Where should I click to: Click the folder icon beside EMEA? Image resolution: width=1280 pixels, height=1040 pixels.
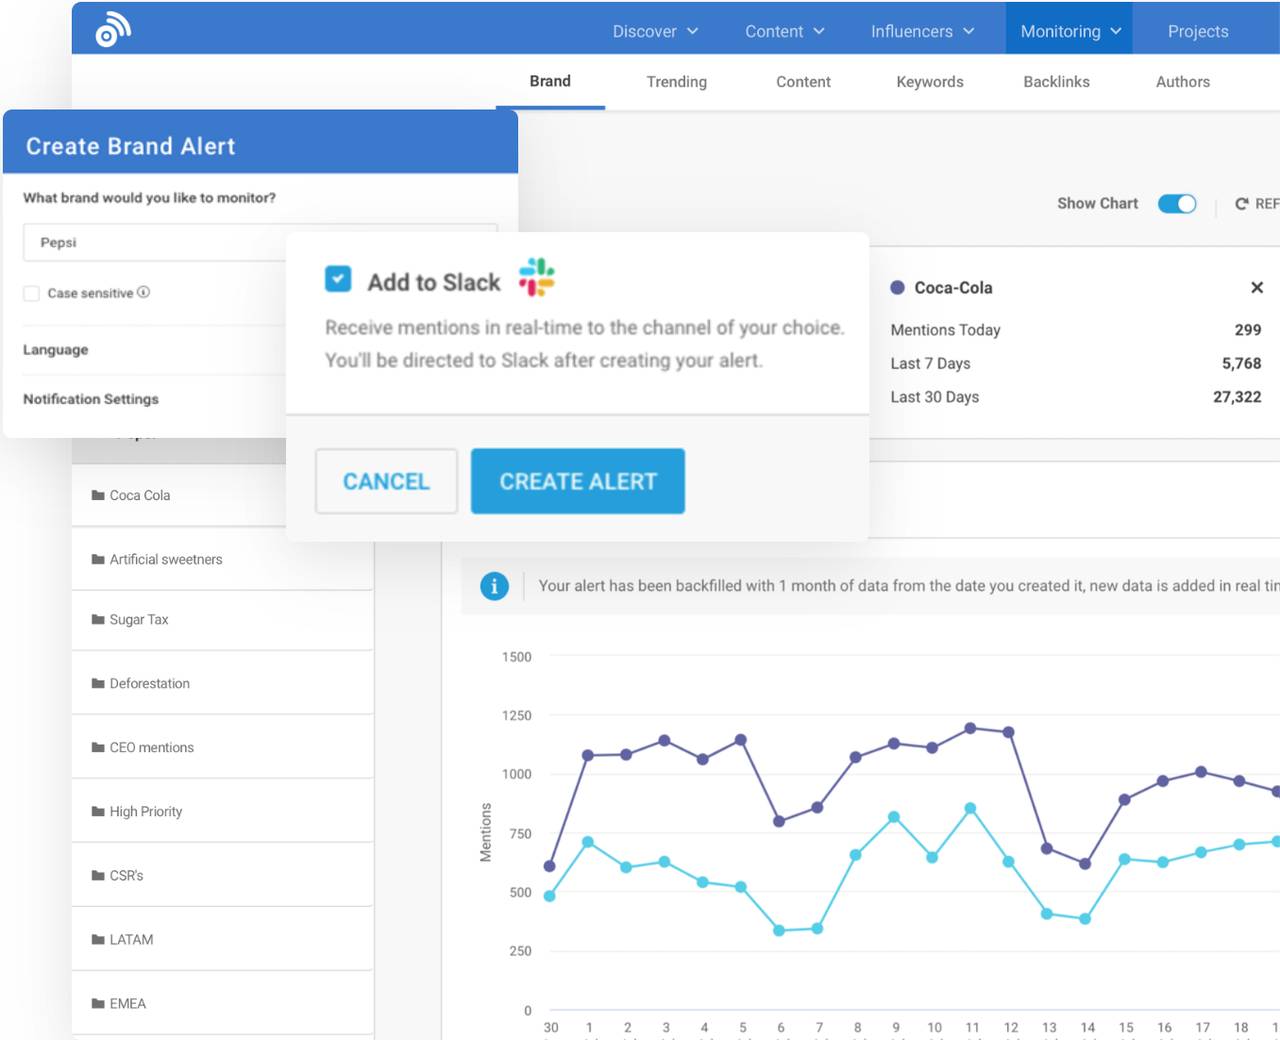(x=97, y=1003)
